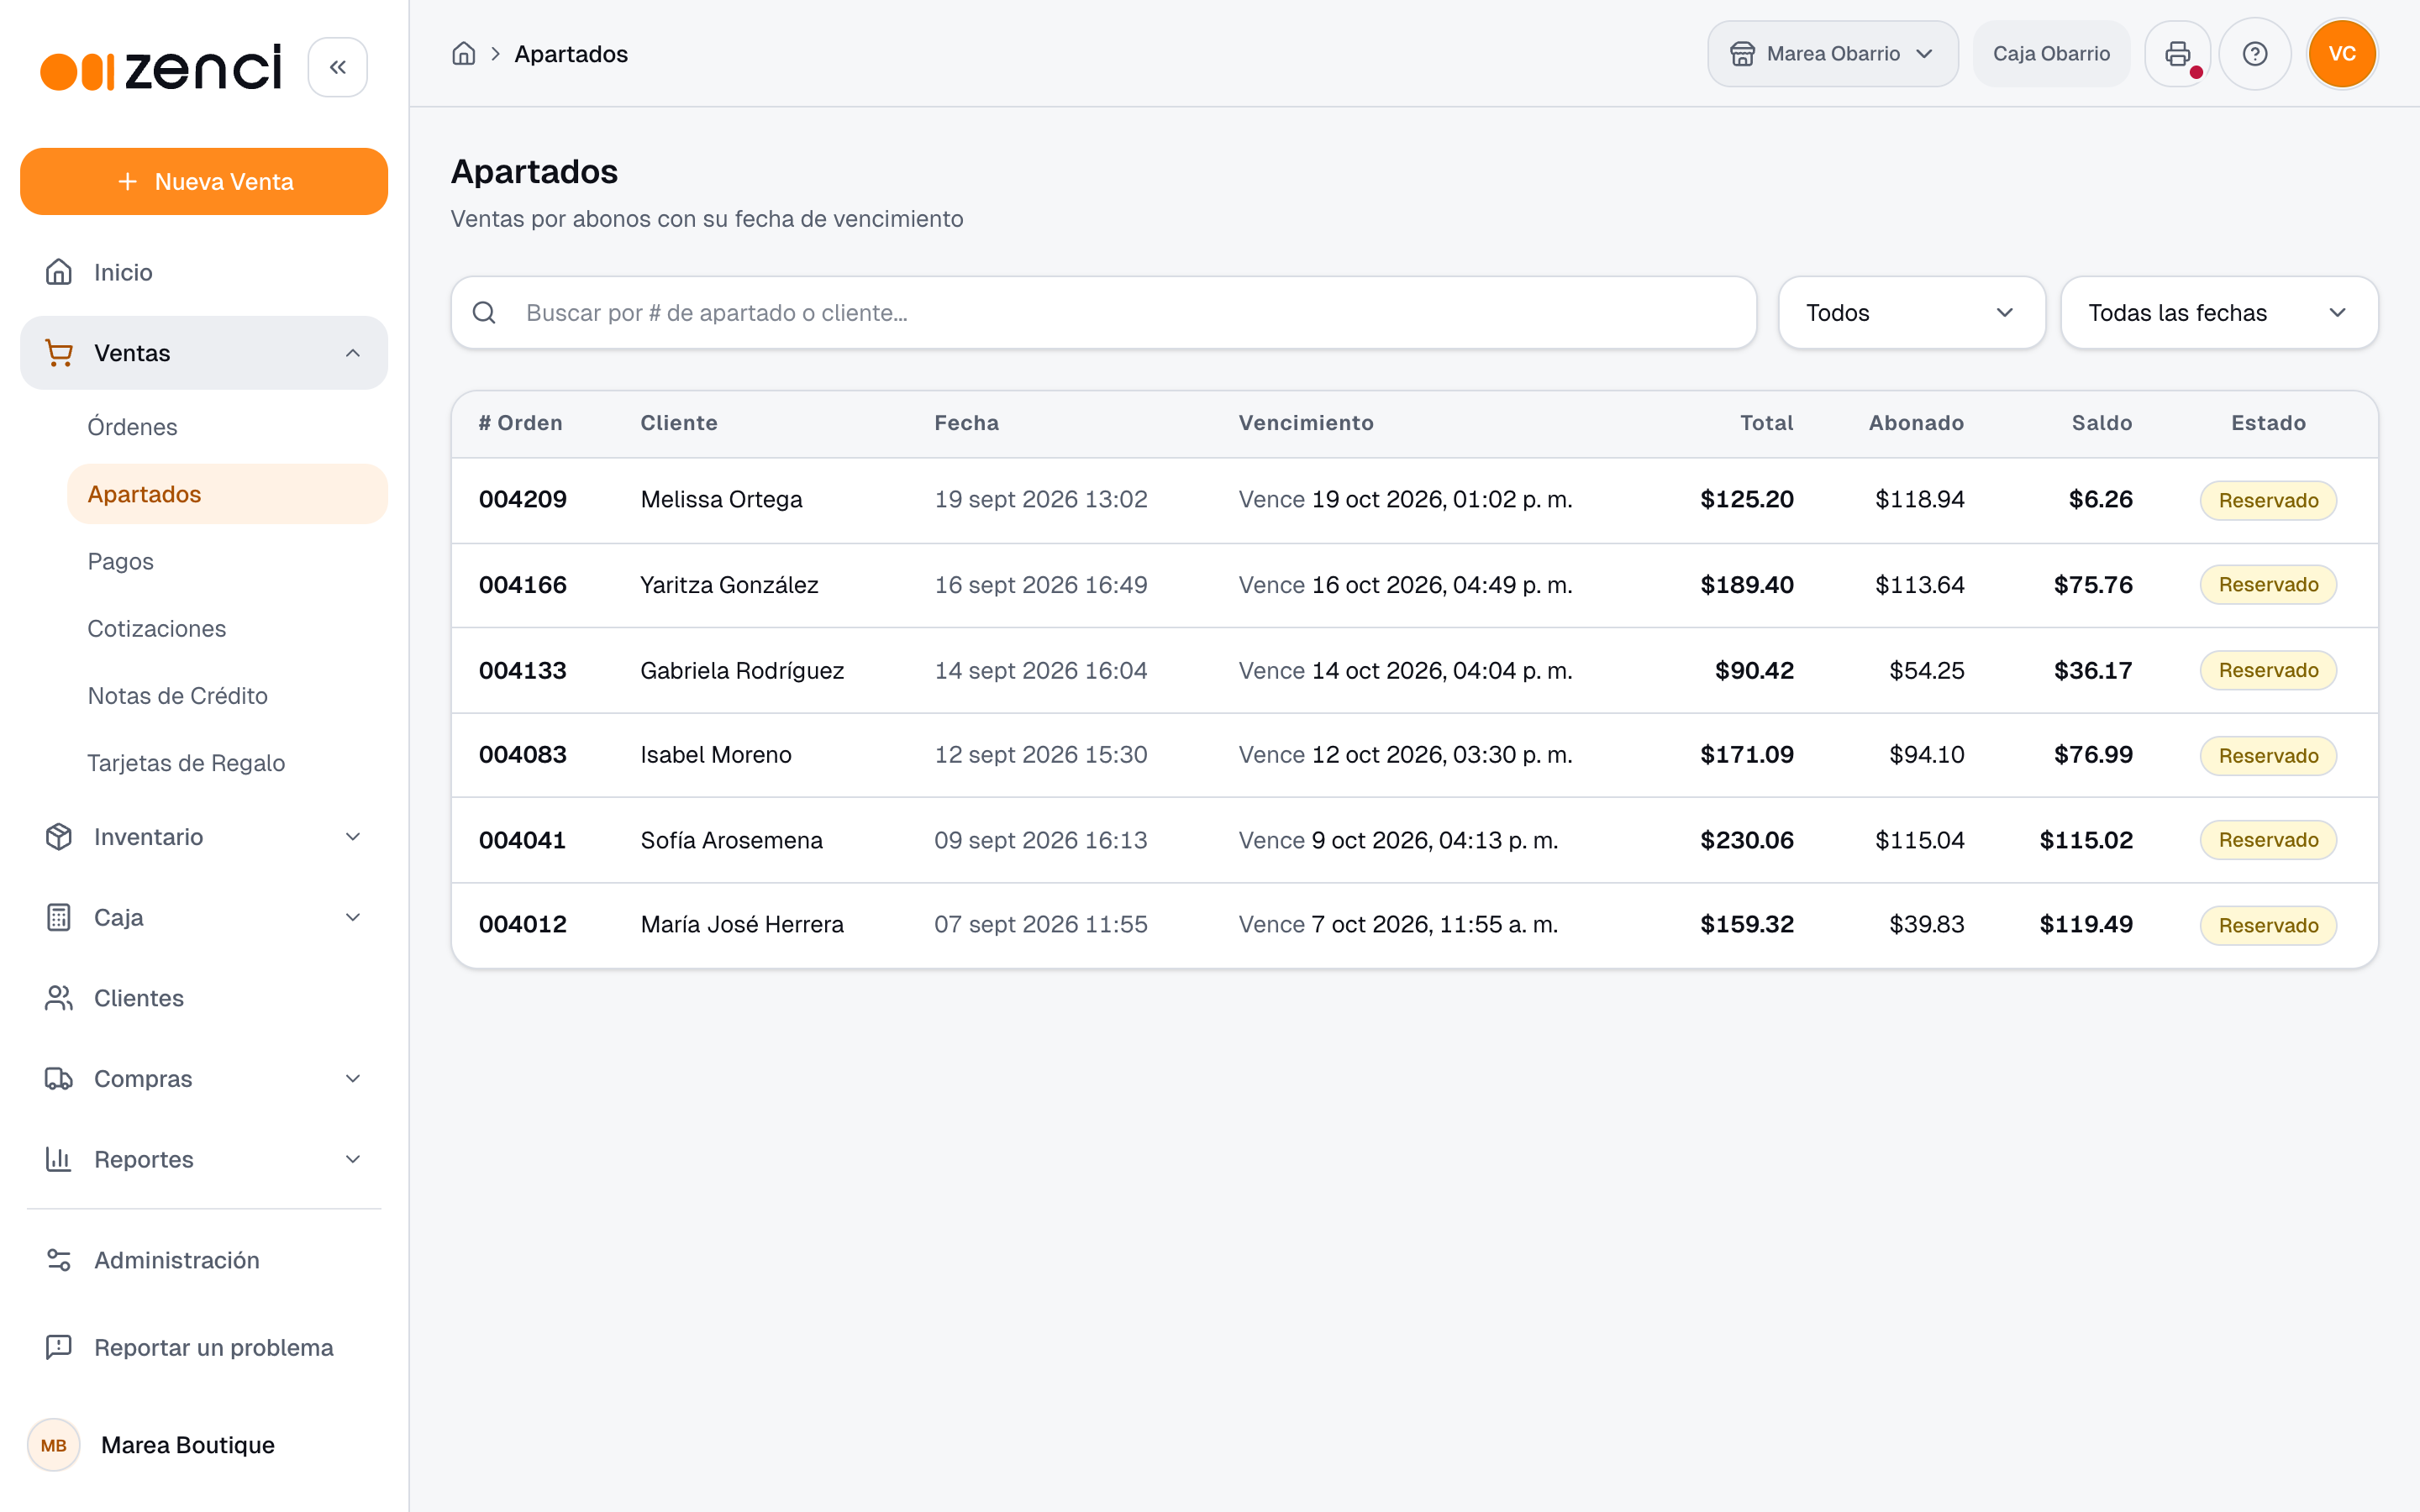Screen dimensions: 2420x1512
Task: Click the Ventas shopping cart icon
Action: coord(59,353)
